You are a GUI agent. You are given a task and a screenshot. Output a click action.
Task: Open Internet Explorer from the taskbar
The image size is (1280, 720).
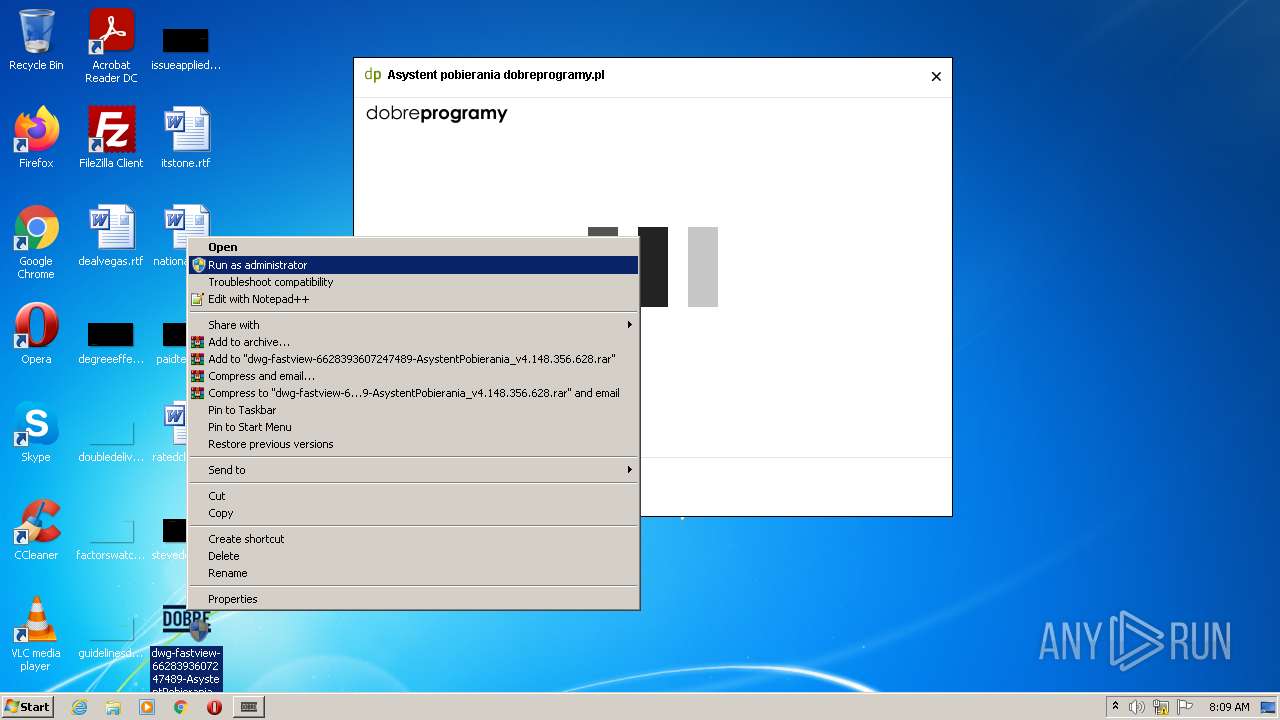(79, 707)
